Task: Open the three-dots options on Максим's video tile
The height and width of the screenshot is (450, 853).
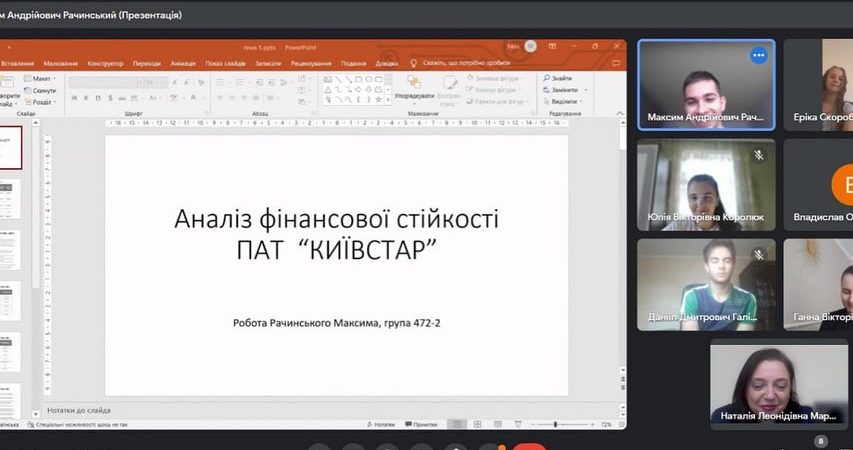Action: (759, 55)
